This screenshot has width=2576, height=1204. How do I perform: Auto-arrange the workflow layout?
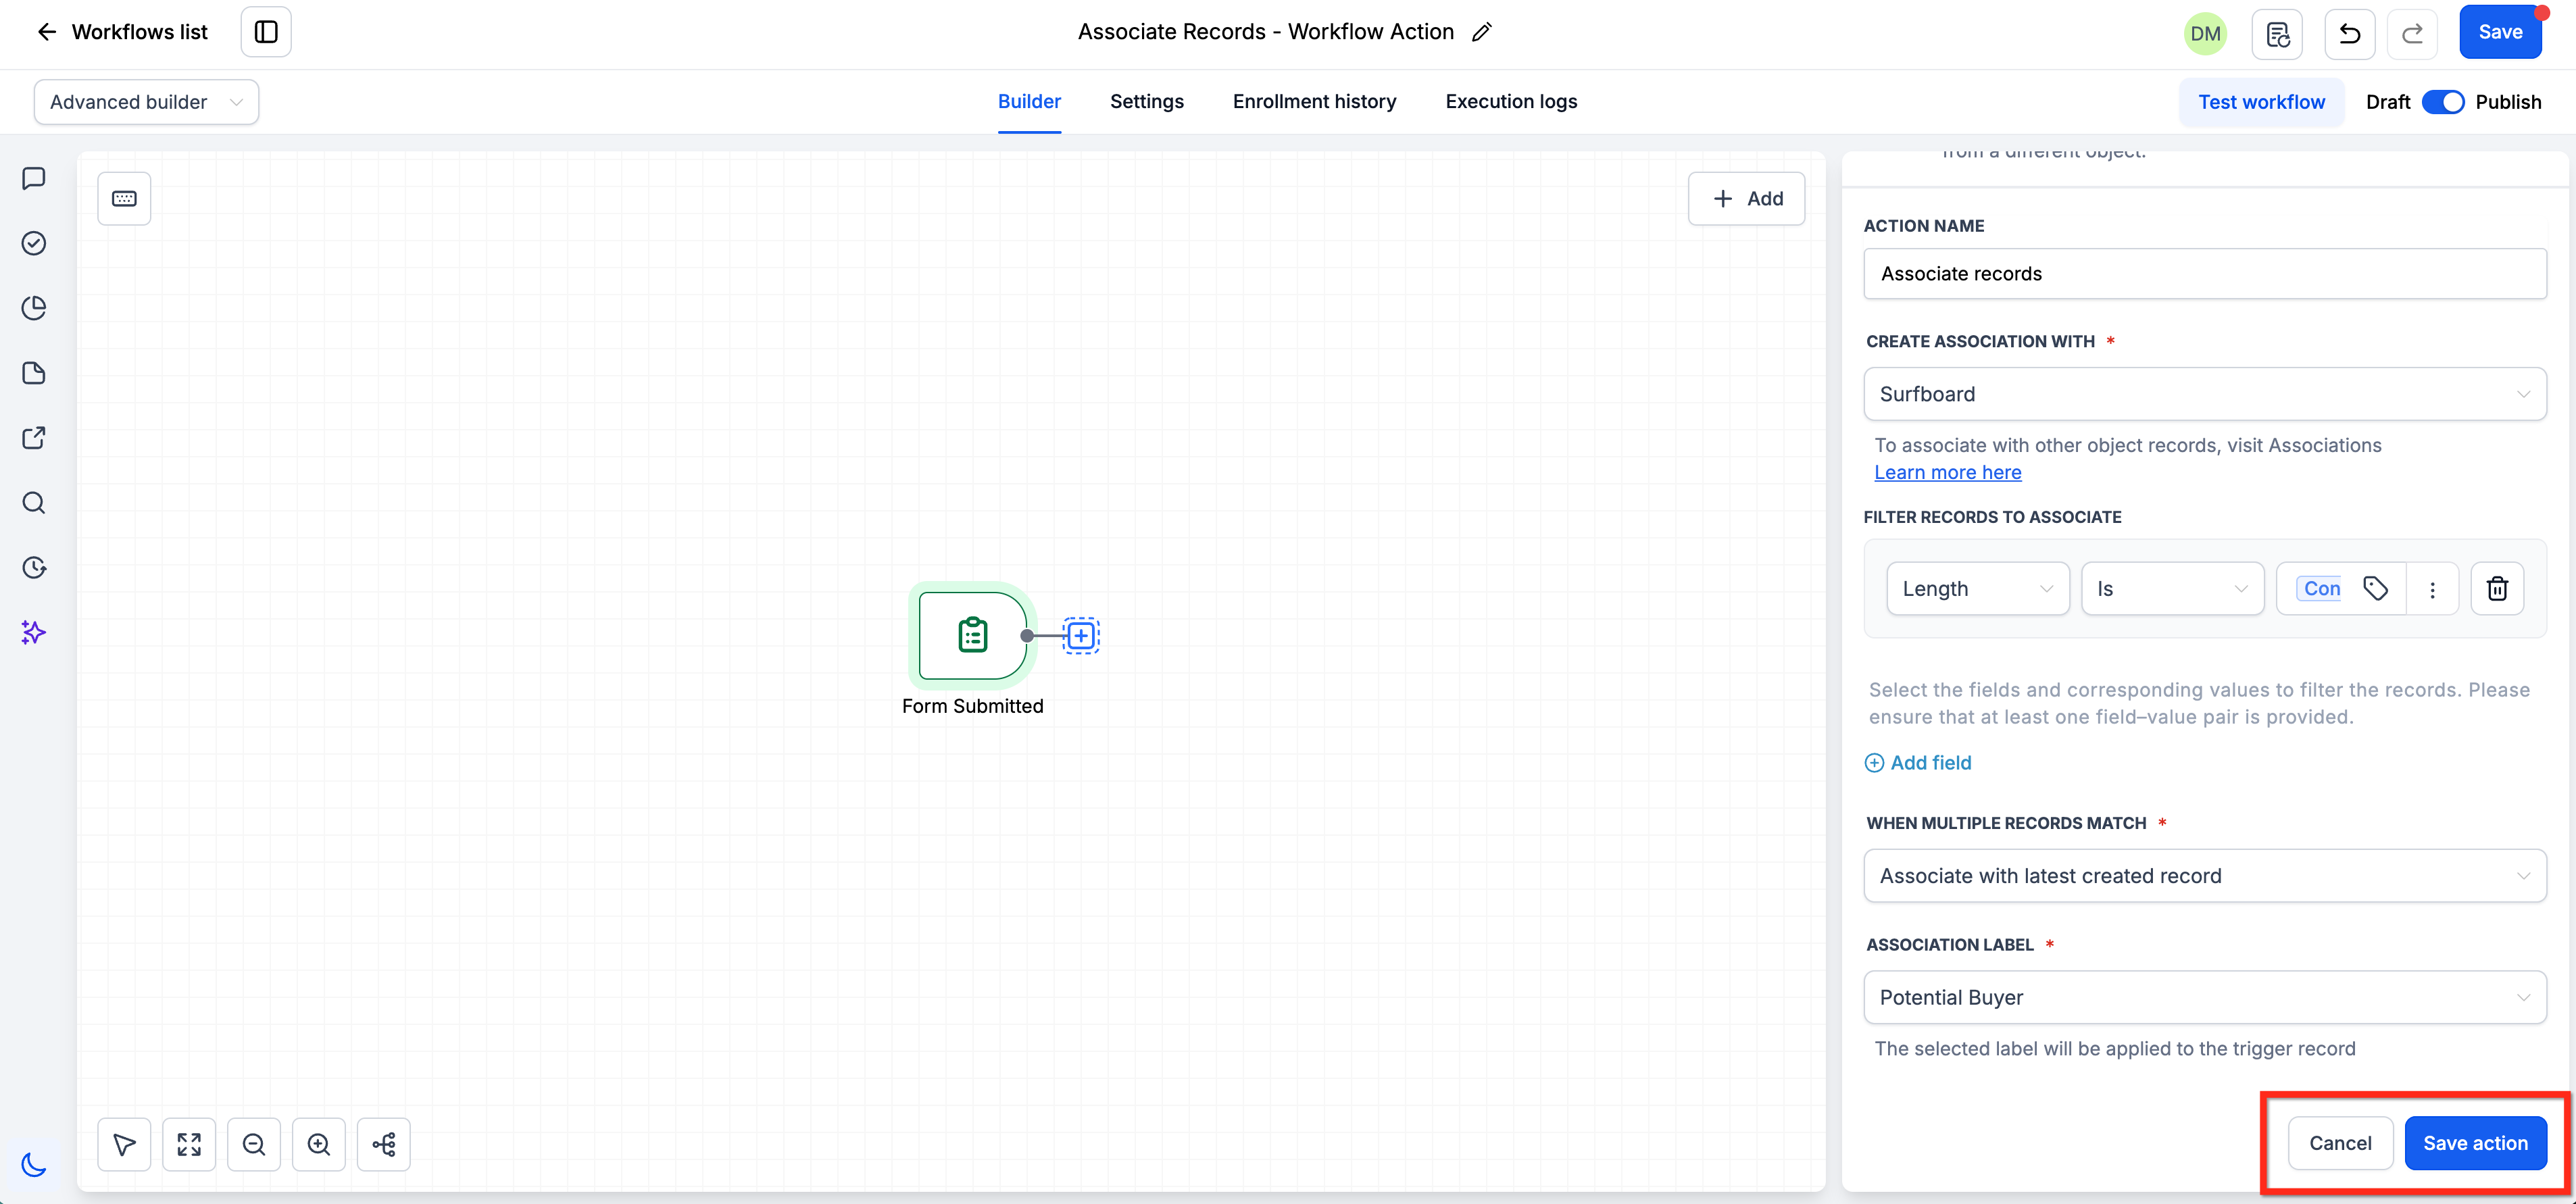click(x=384, y=1144)
